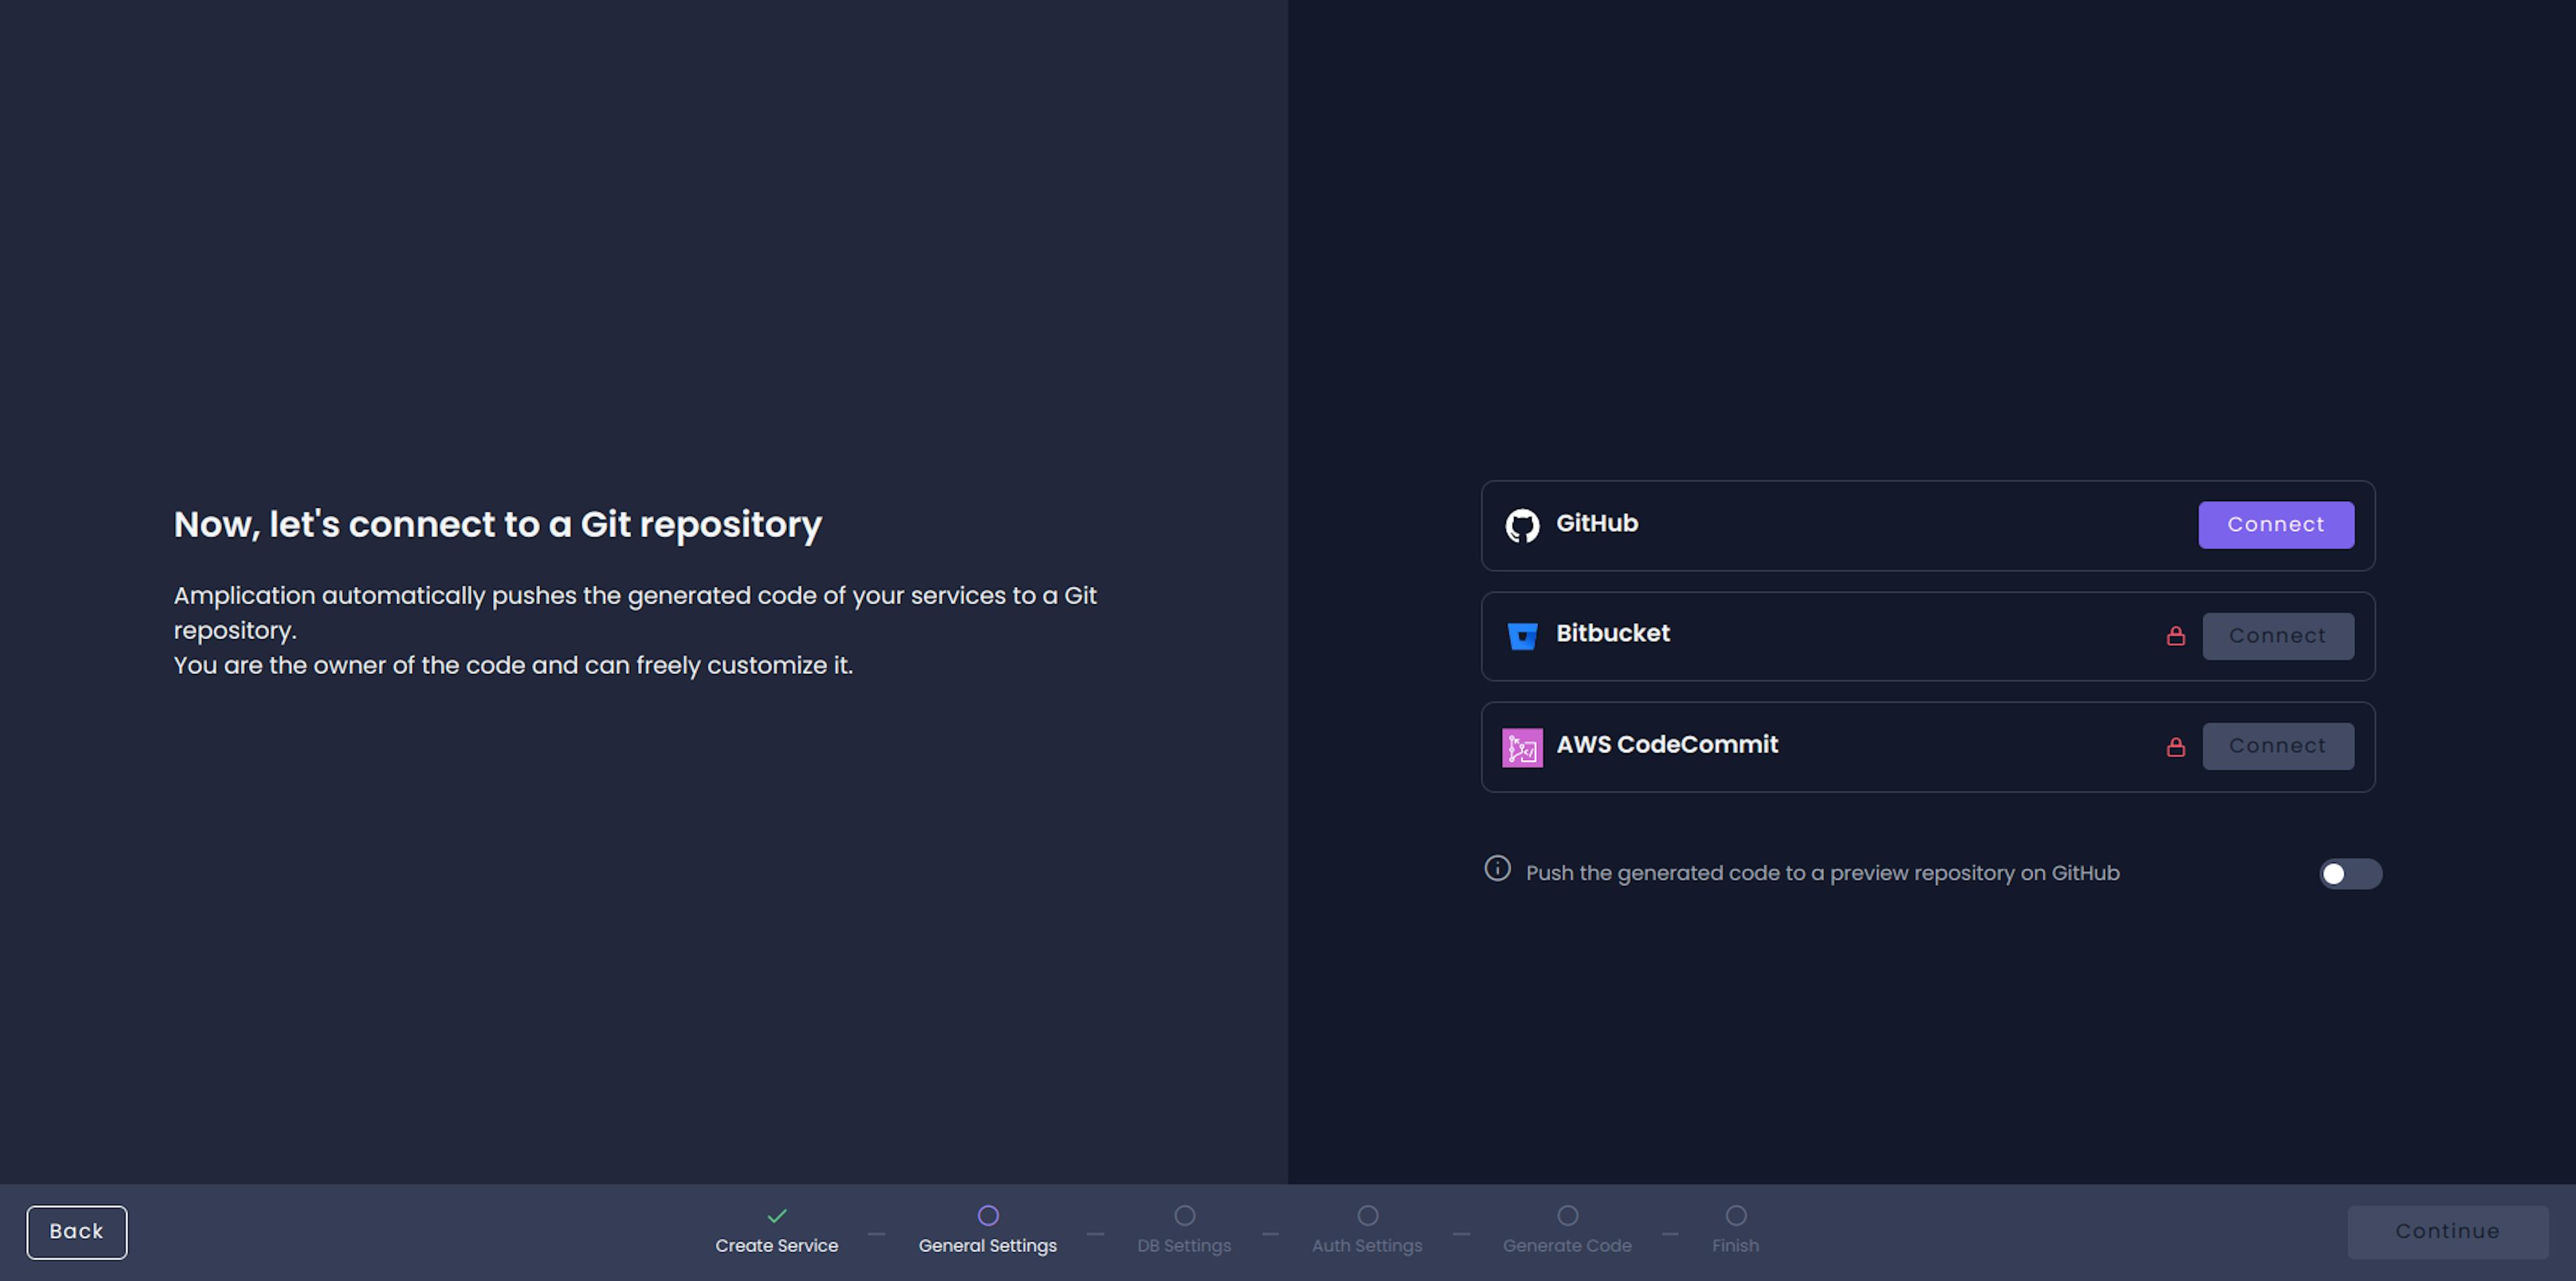Screen dimensions: 2576x1281
Task: Toggle the push to preview repository switch
Action: 2350,874
